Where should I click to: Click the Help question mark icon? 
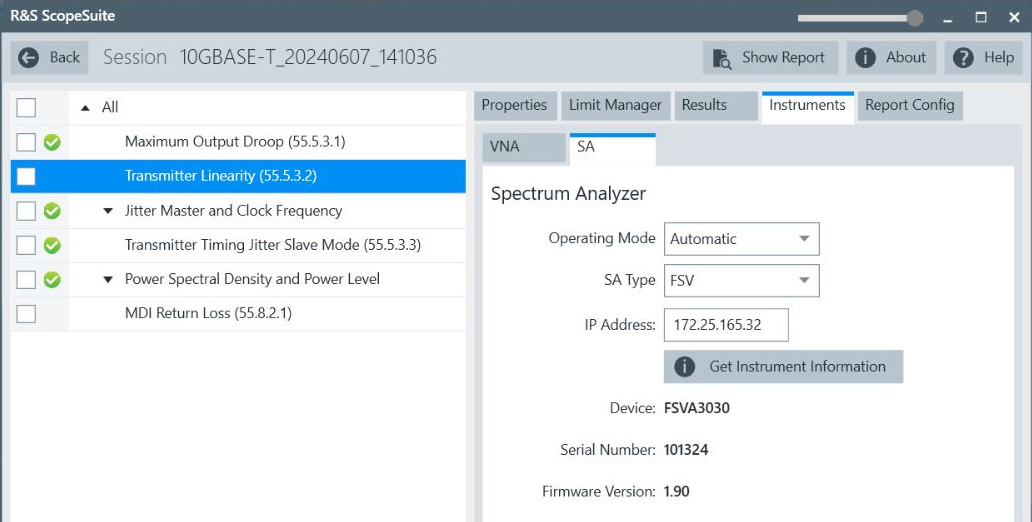[963, 58]
